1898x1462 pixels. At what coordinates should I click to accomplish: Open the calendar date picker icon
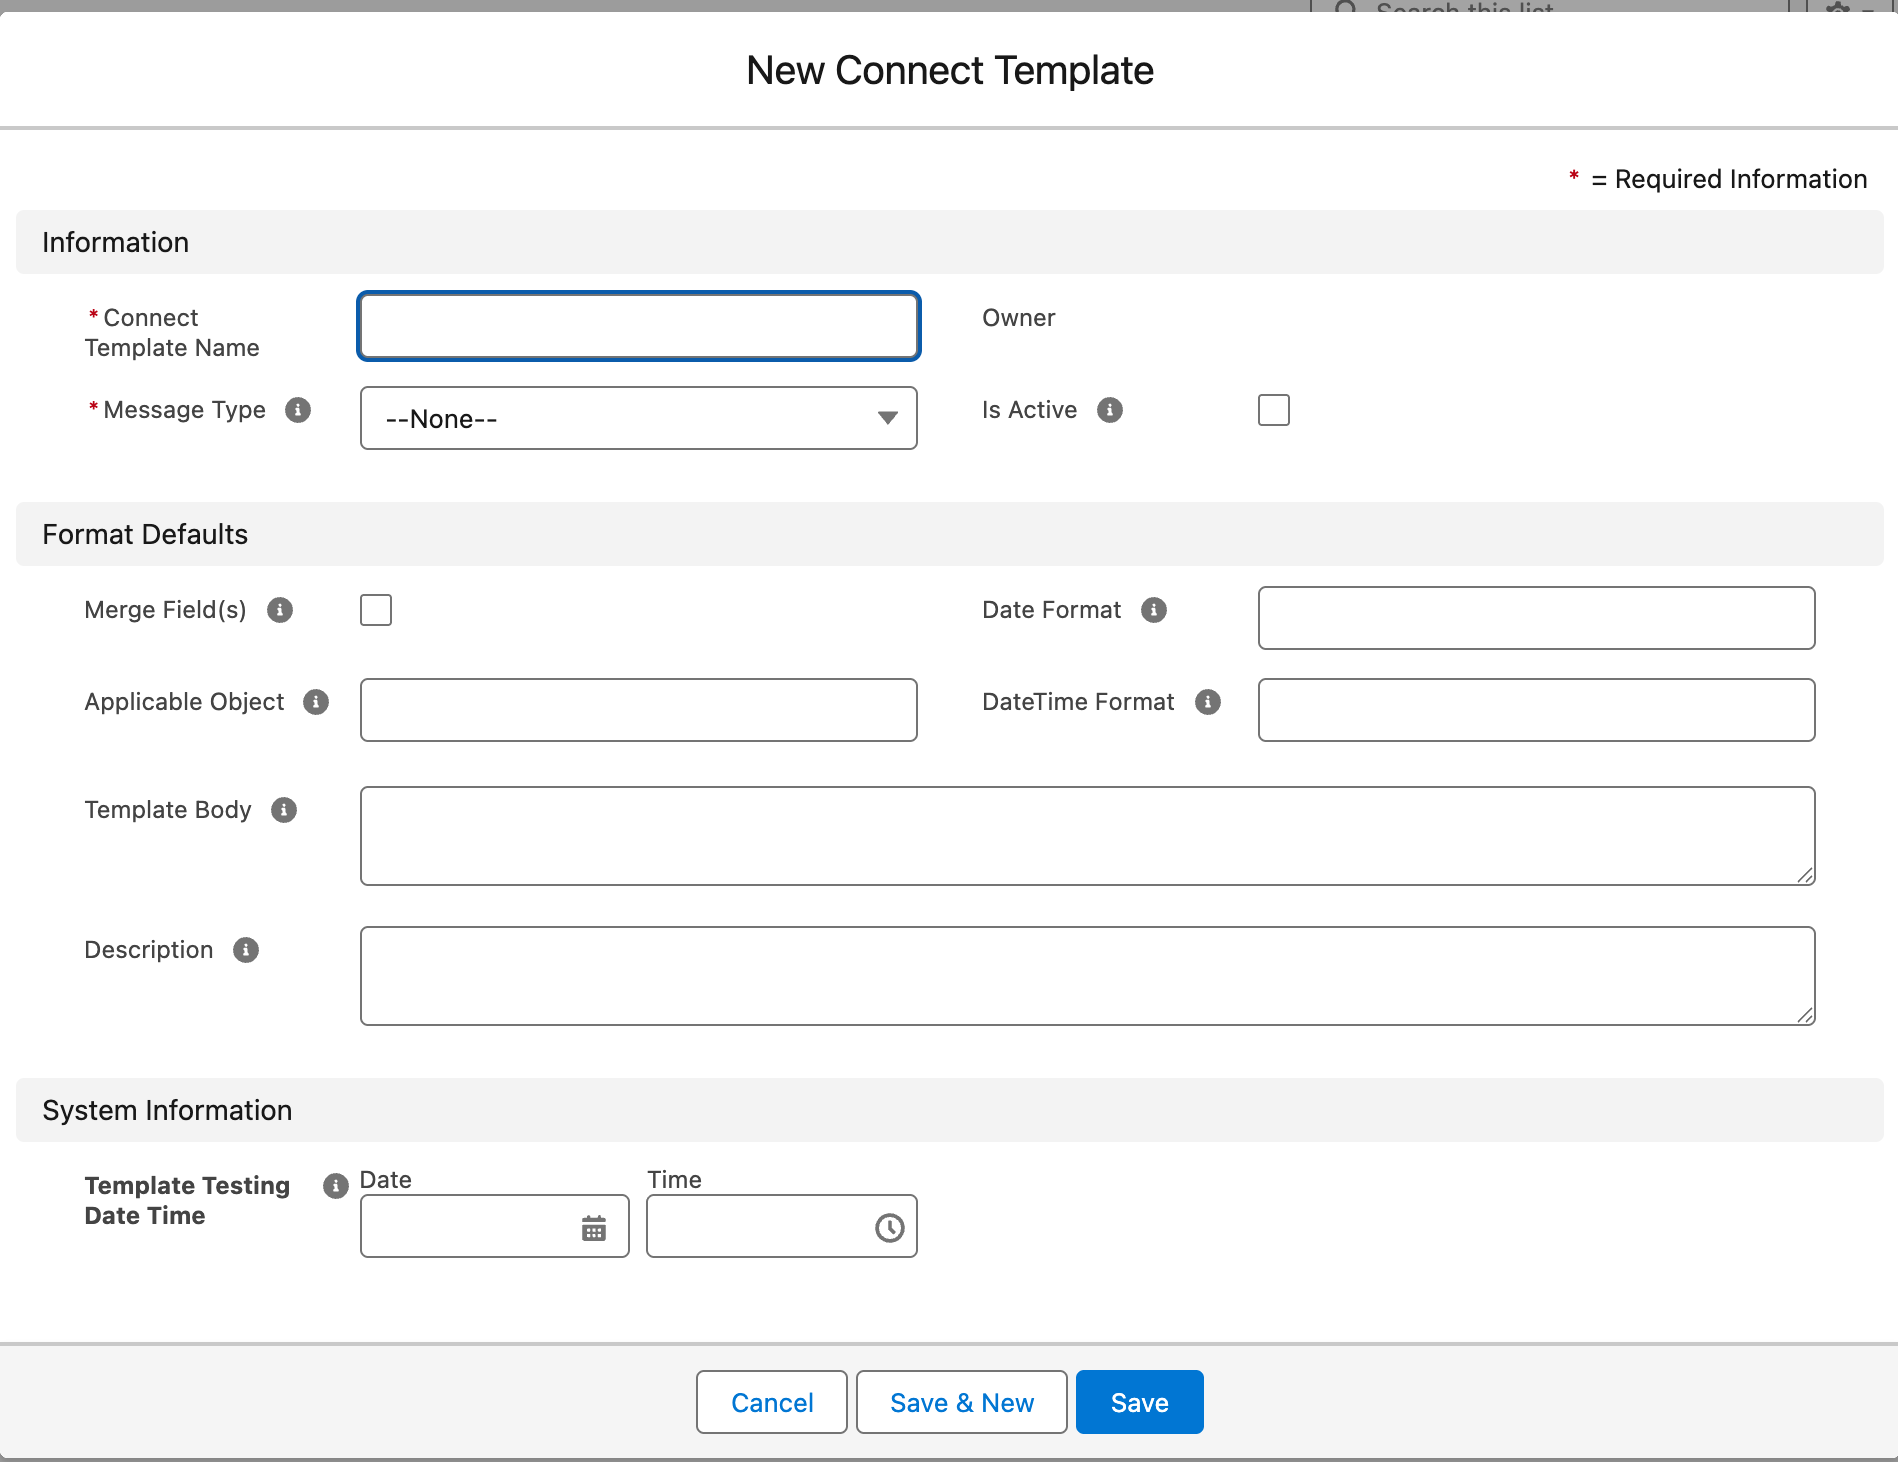coord(594,1228)
